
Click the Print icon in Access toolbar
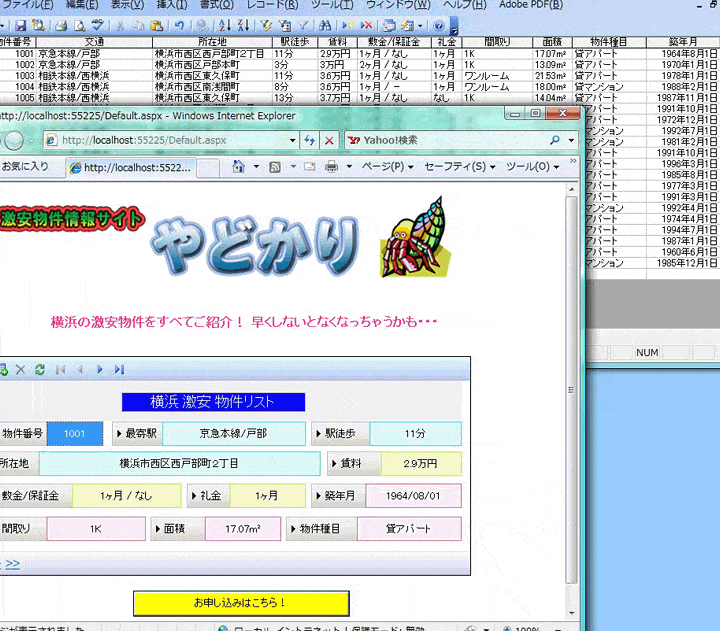tap(61, 25)
